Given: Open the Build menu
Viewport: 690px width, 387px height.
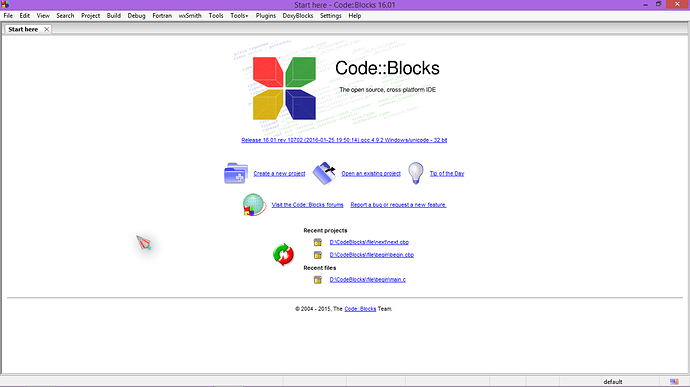Looking at the screenshot, I should 114,15.
